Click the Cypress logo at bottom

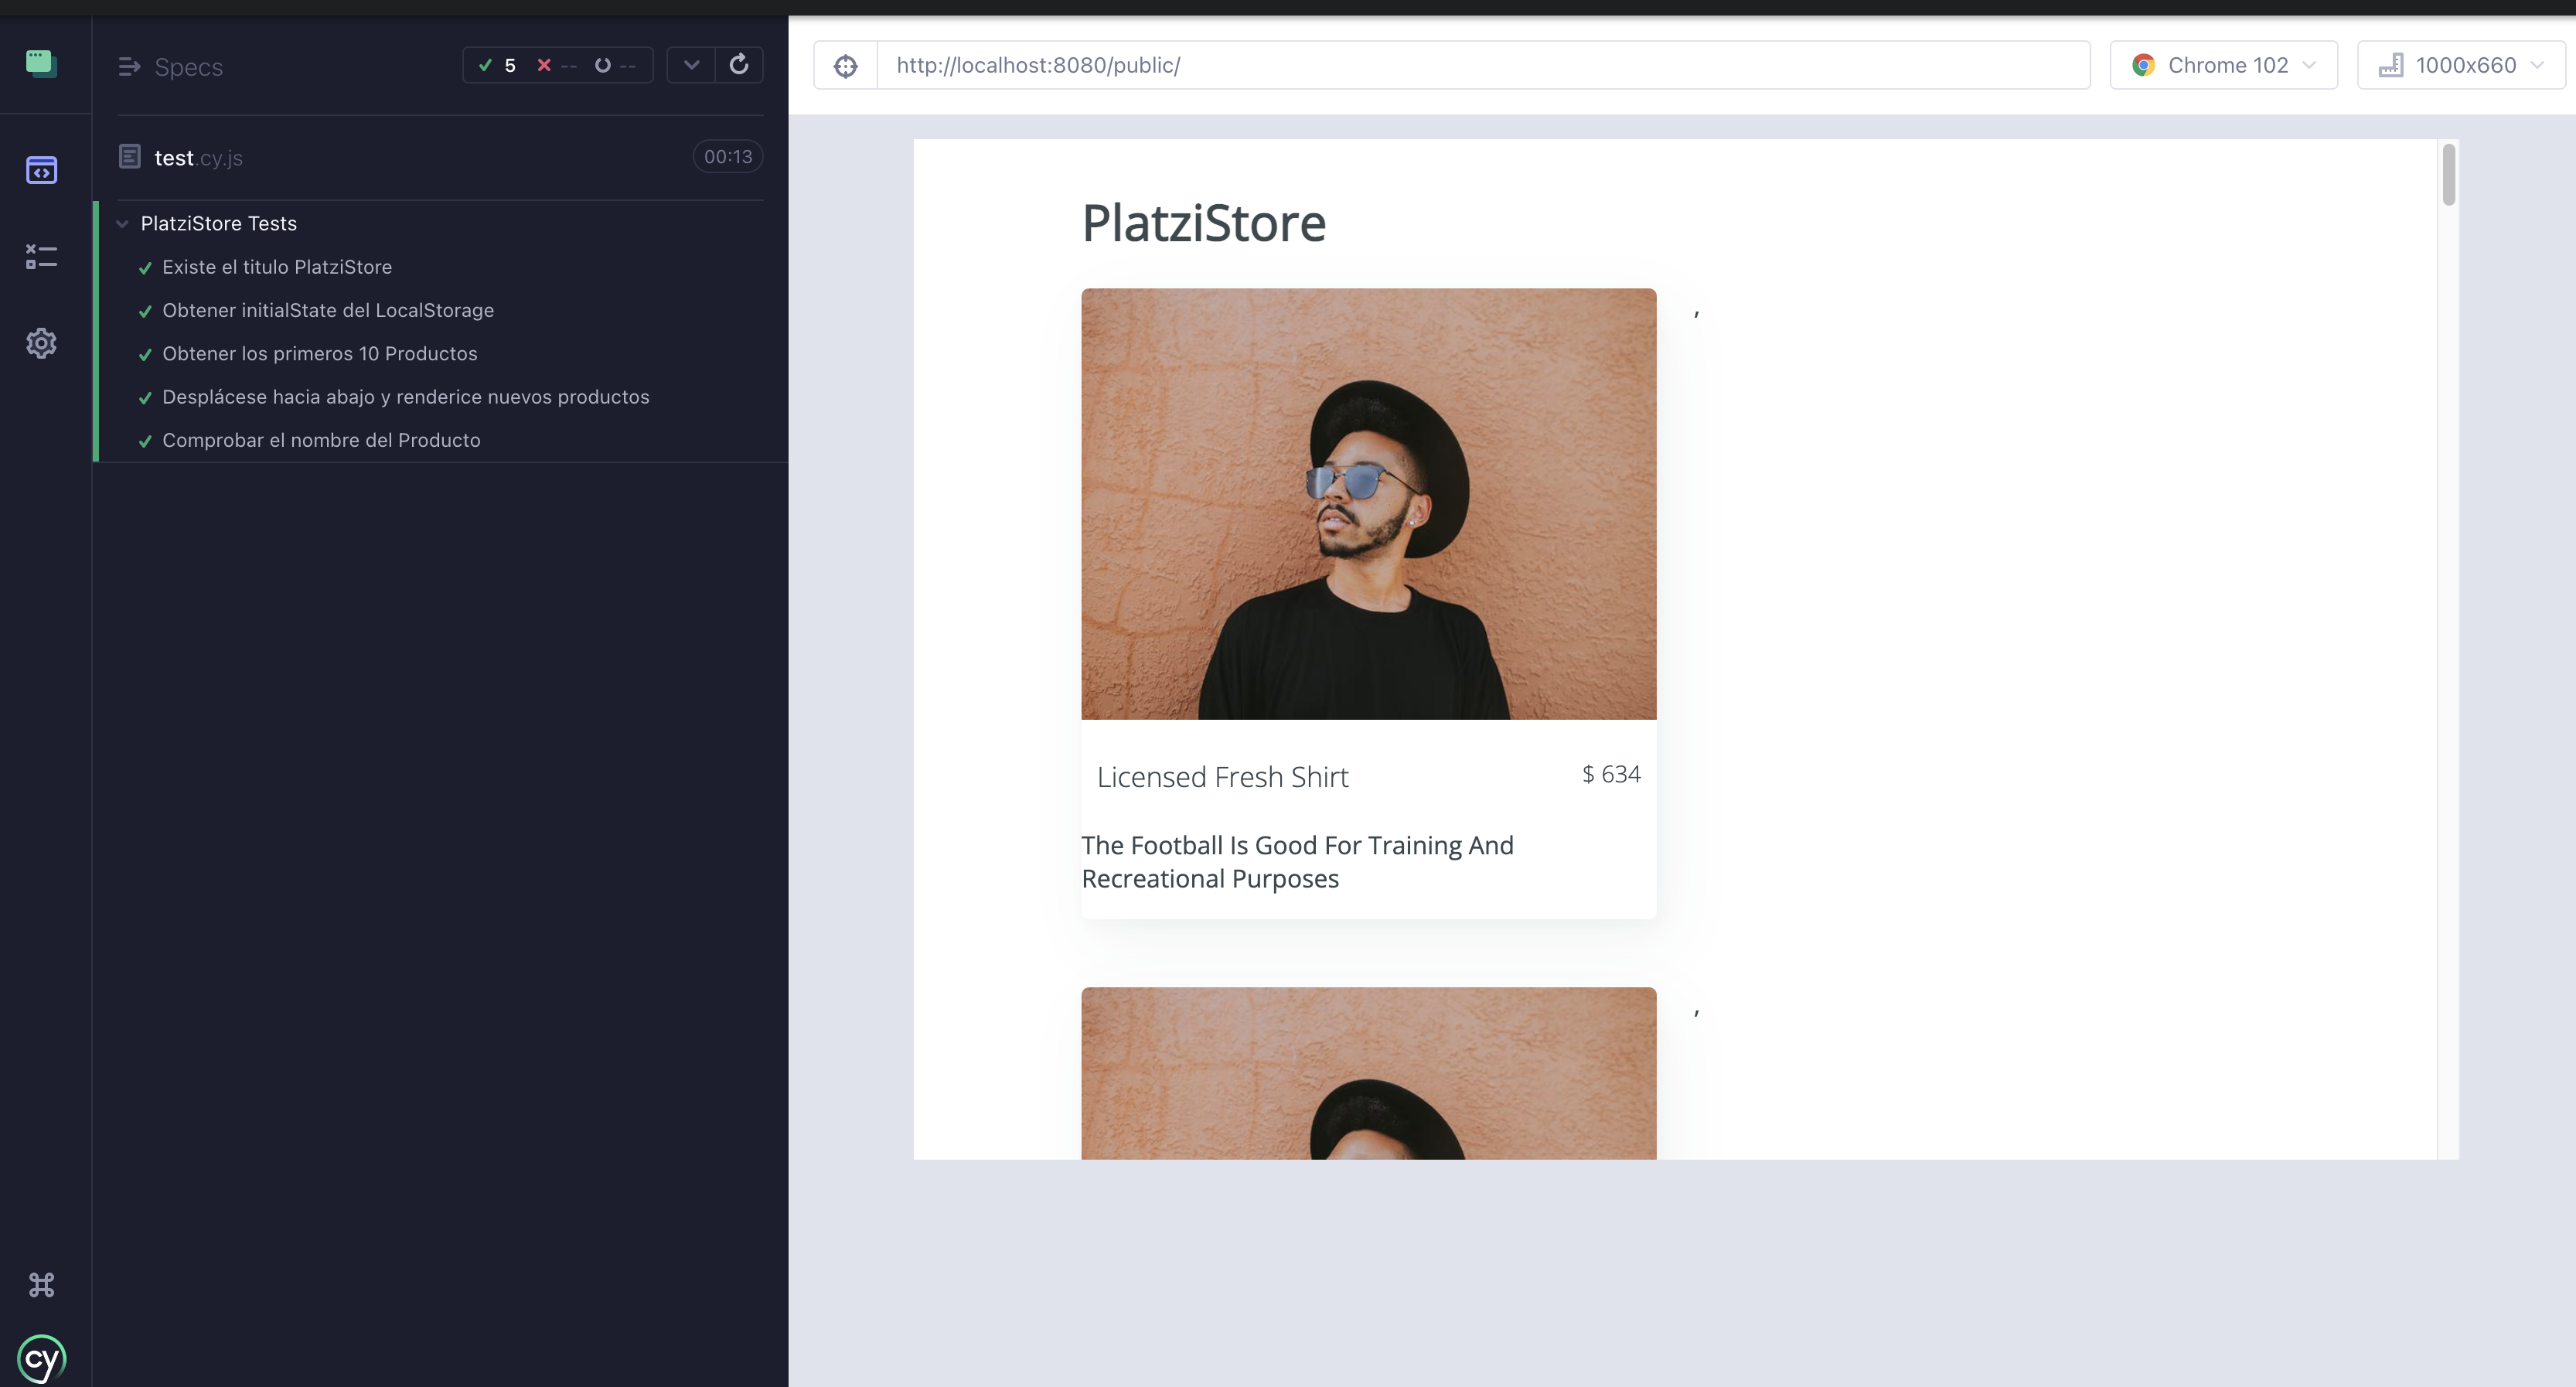pyautogui.click(x=41, y=1358)
